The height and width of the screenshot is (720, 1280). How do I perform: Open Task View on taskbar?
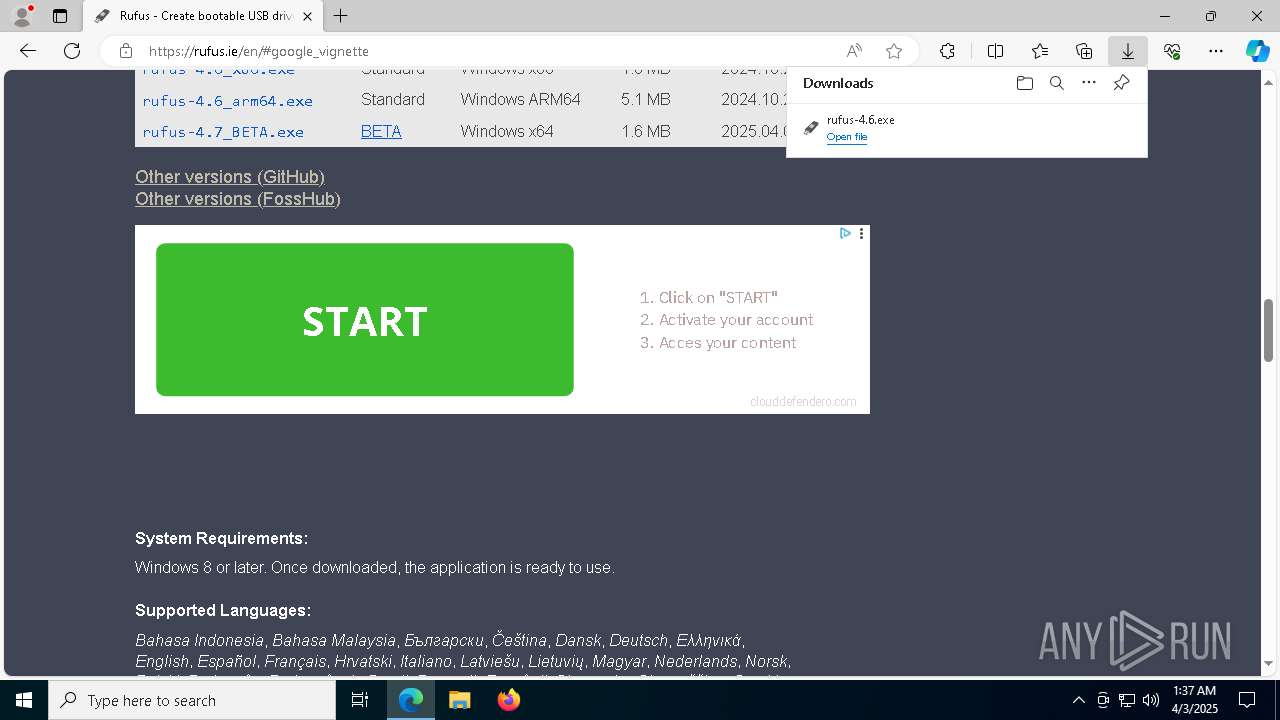[x=360, y=700]
